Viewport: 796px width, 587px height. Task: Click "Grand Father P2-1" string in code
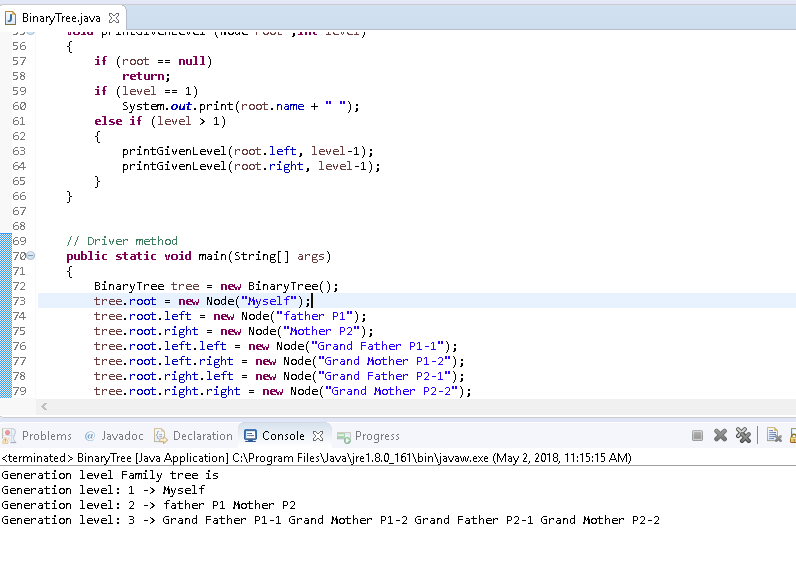[x=384, y=376]
